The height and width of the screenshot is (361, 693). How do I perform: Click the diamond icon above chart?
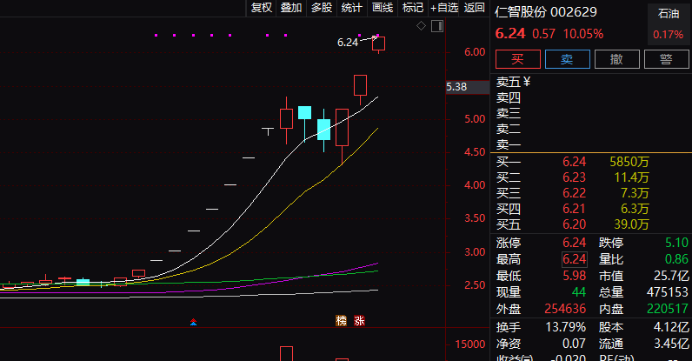(421, 26)
